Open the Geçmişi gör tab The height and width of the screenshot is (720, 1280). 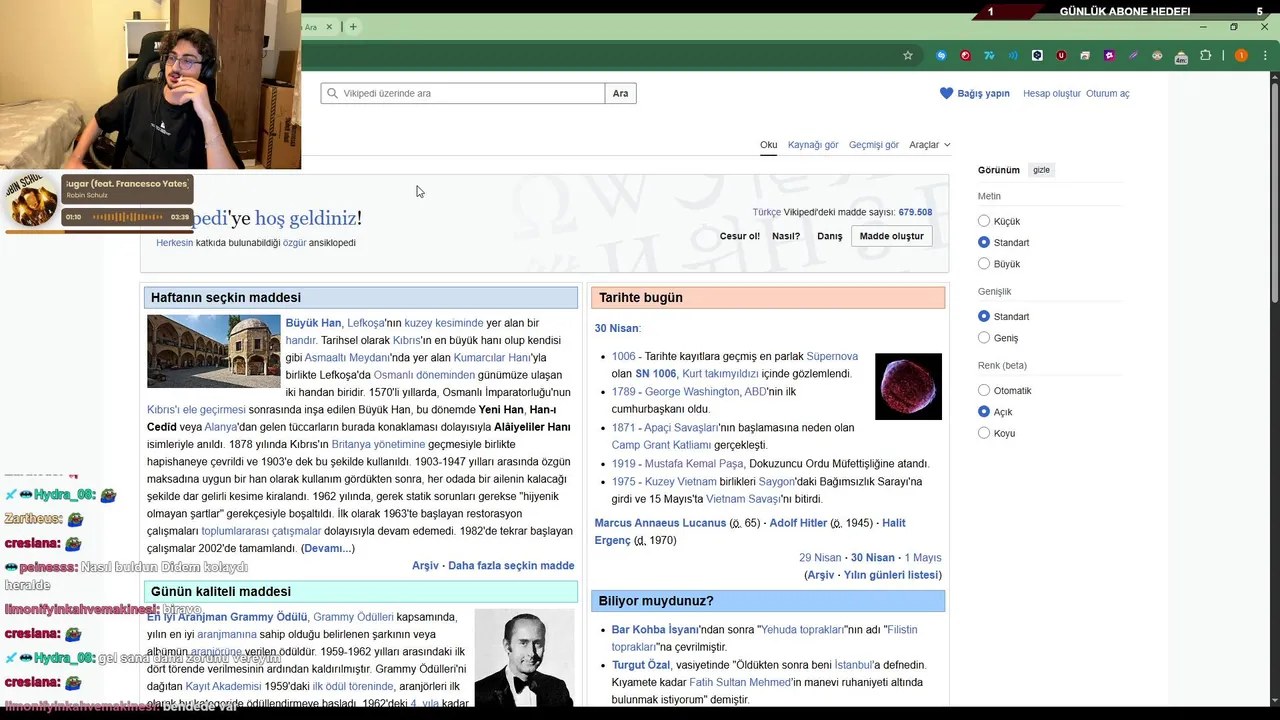(874, 145)
